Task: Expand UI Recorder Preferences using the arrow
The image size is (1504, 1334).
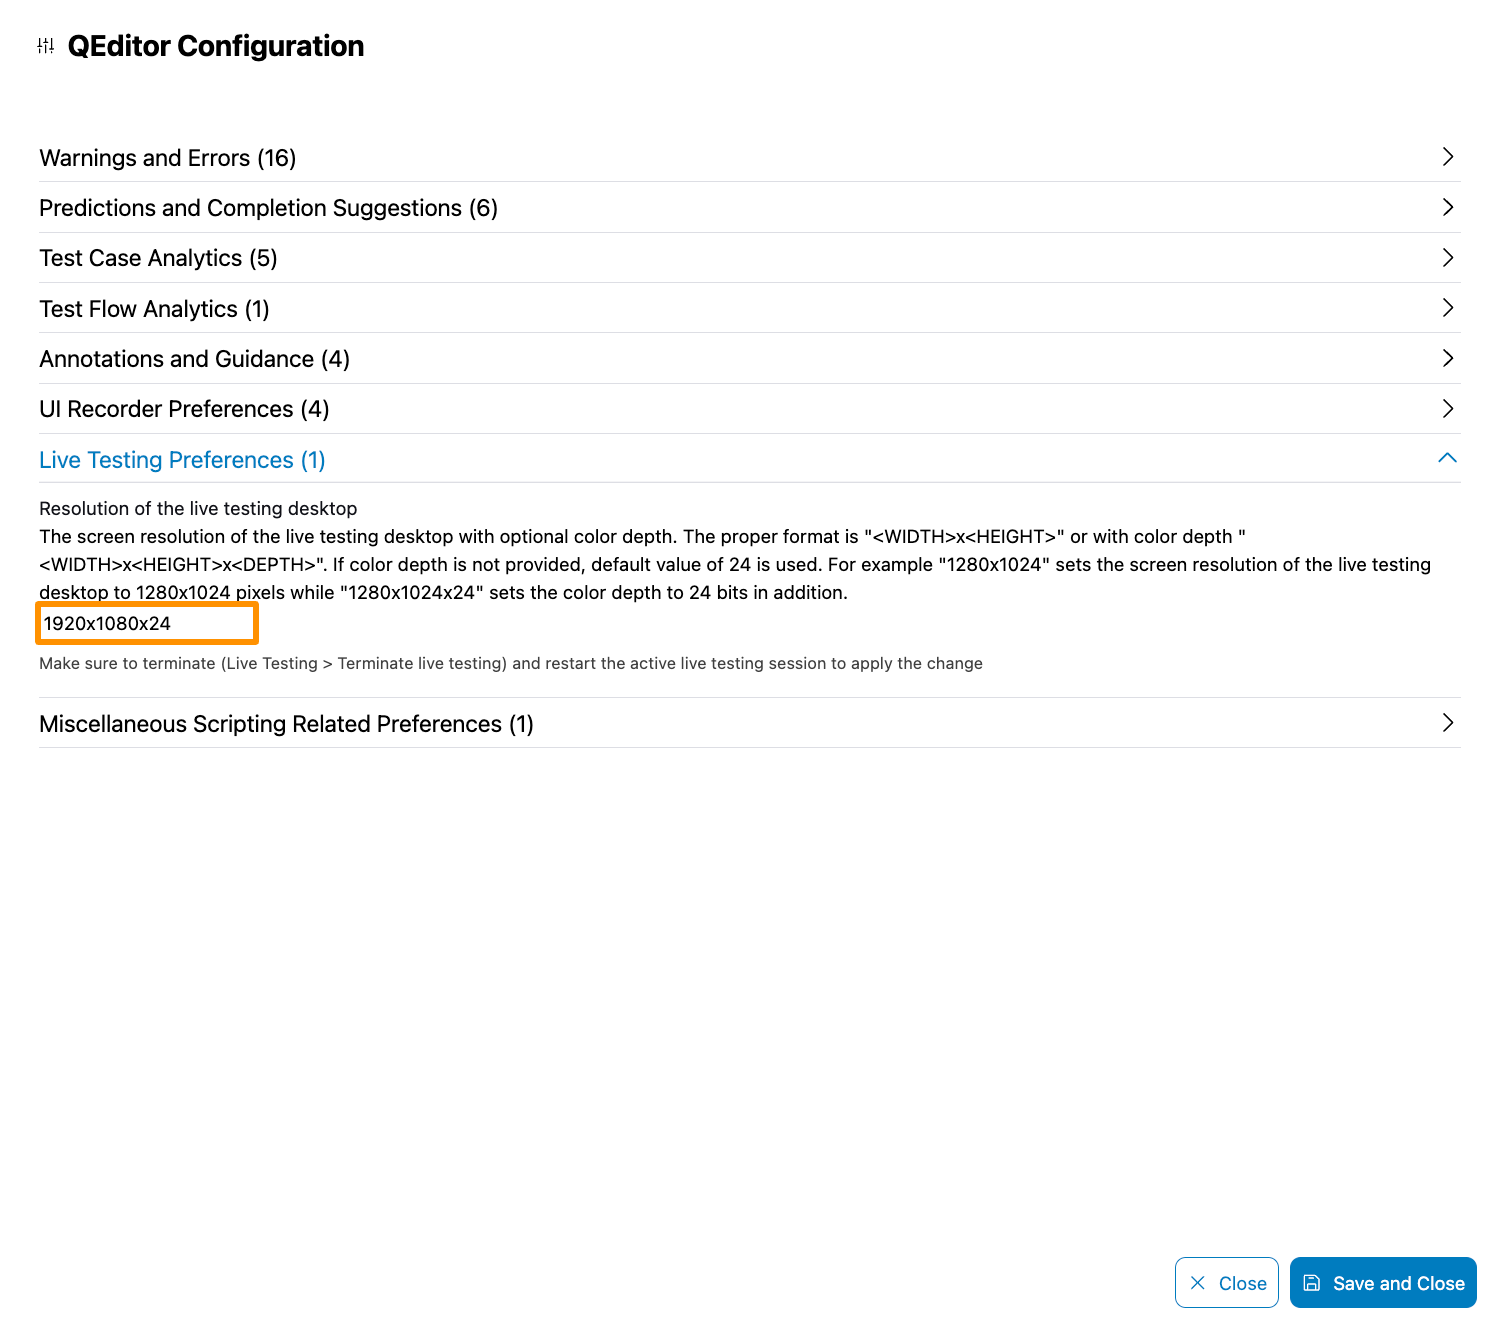Action: [1447, 409]
